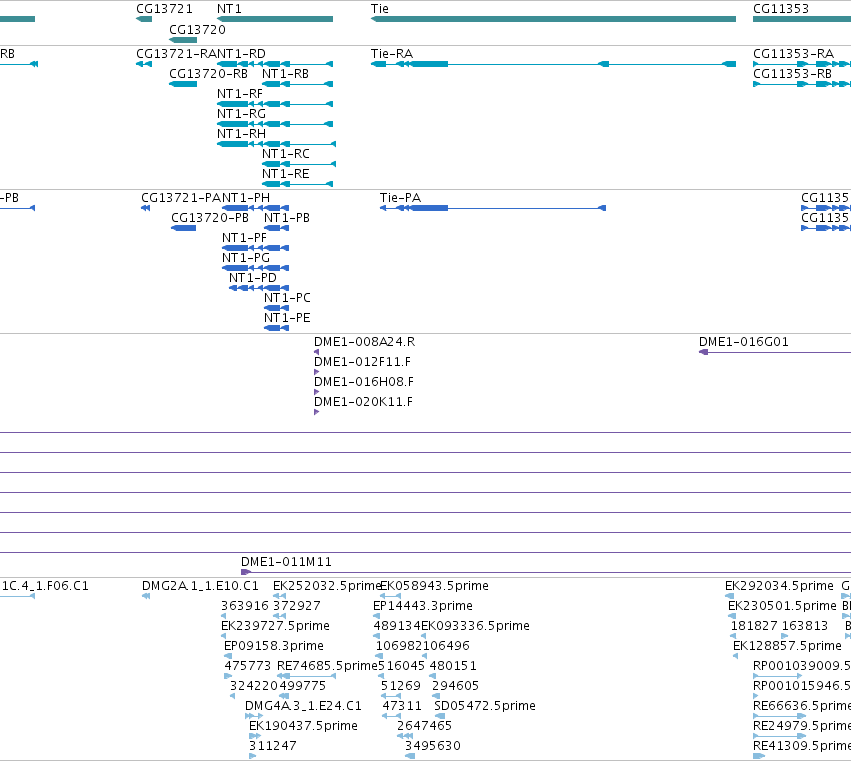851x761 pixels.
Task: Open the NT1-RH transcript label
Action: [241, 134]
